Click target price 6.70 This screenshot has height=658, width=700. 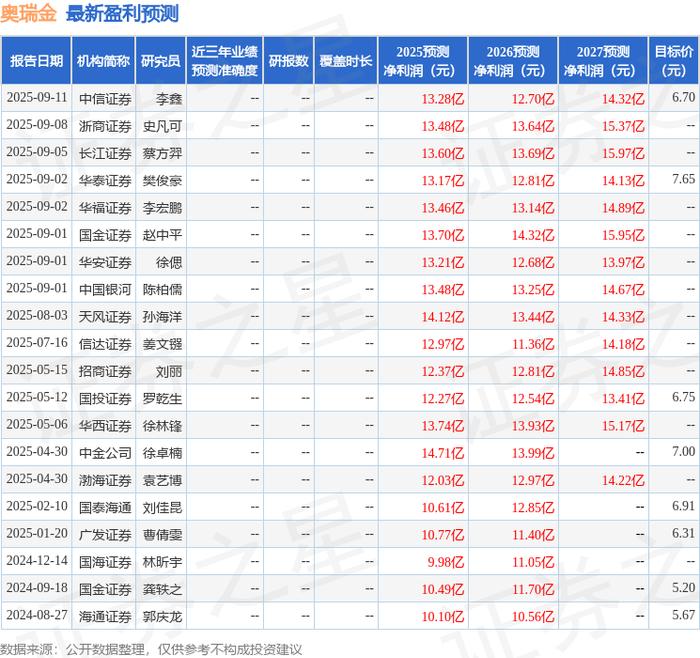[x=683, y=97]
